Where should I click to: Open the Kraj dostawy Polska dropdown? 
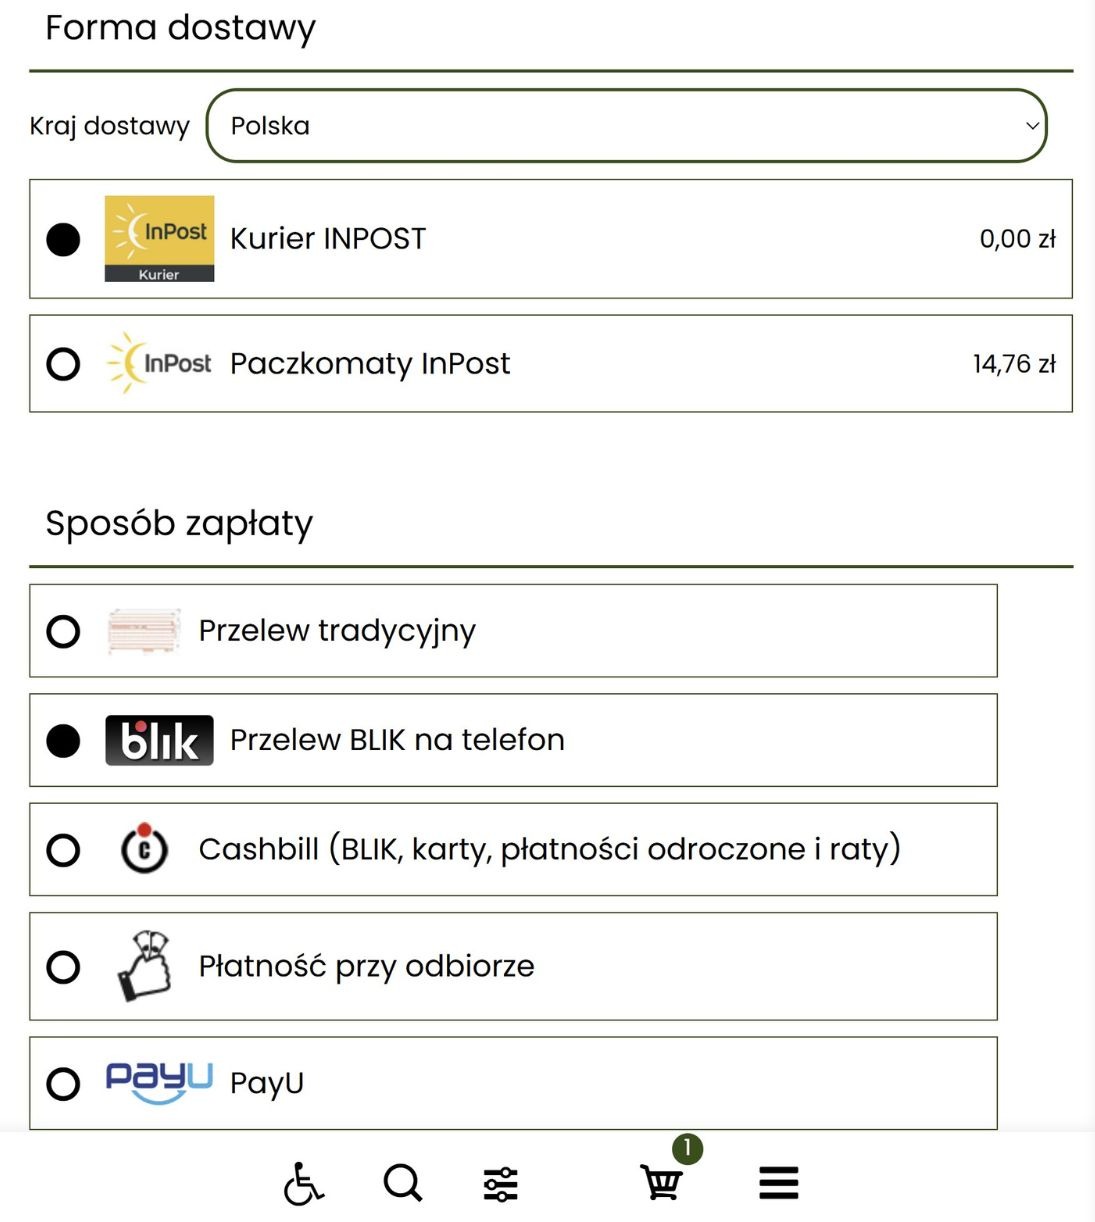click(x=626, y=126)
